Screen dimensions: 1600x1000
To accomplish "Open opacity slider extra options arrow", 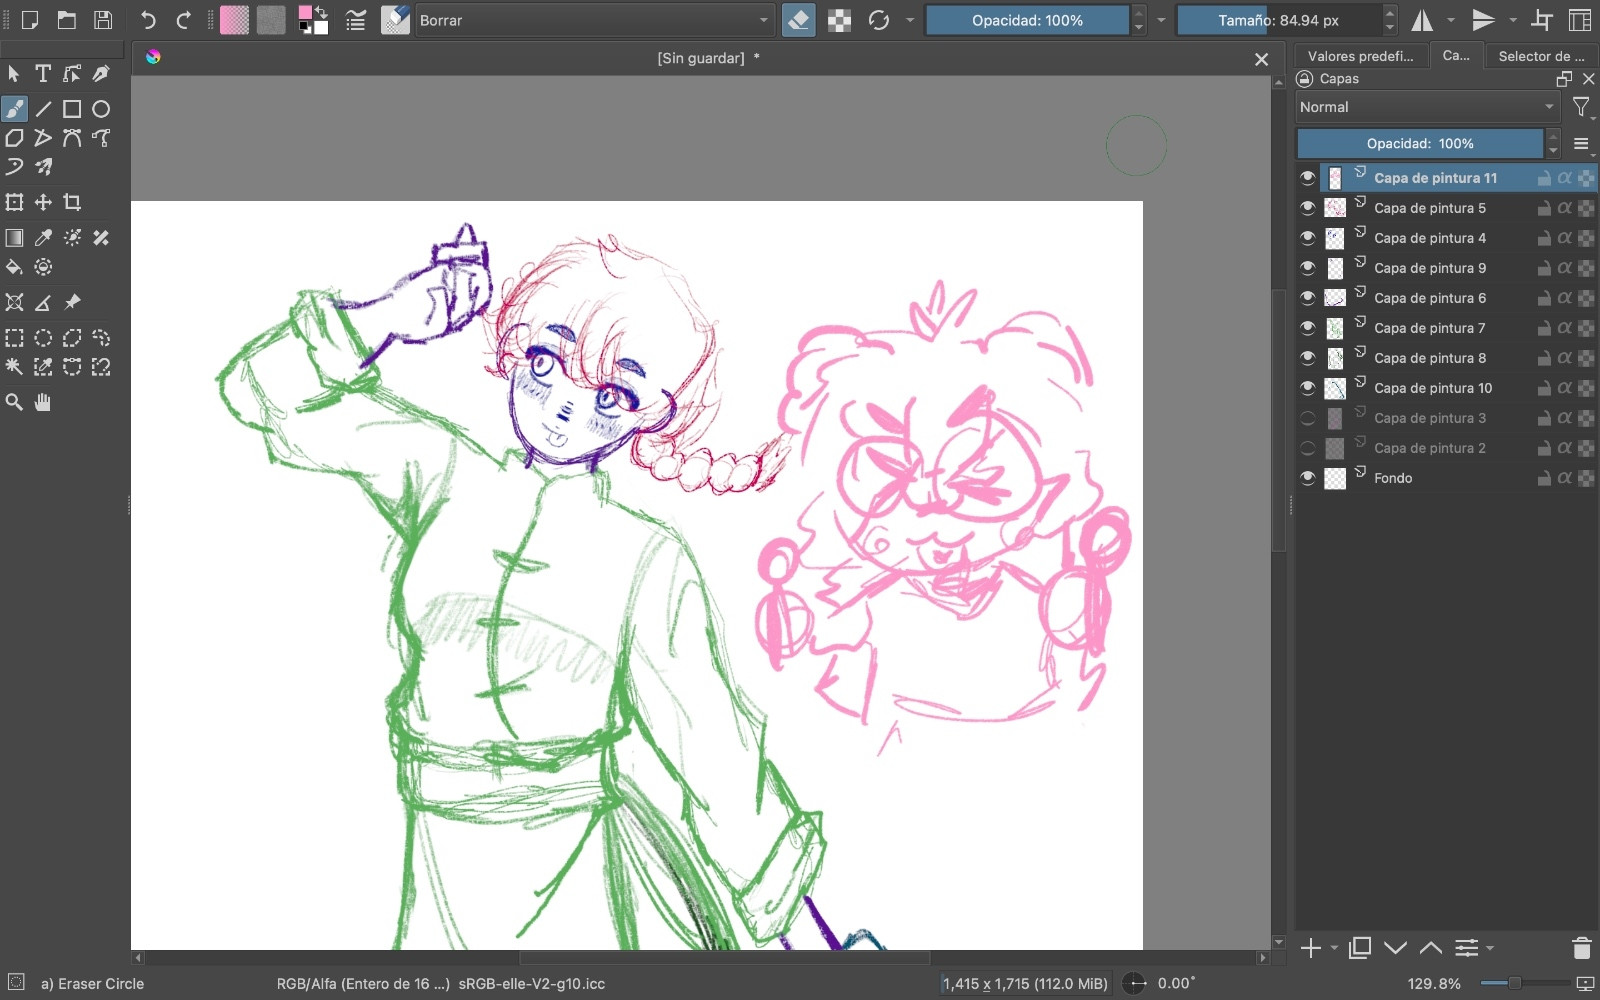I will [1161, 20].
